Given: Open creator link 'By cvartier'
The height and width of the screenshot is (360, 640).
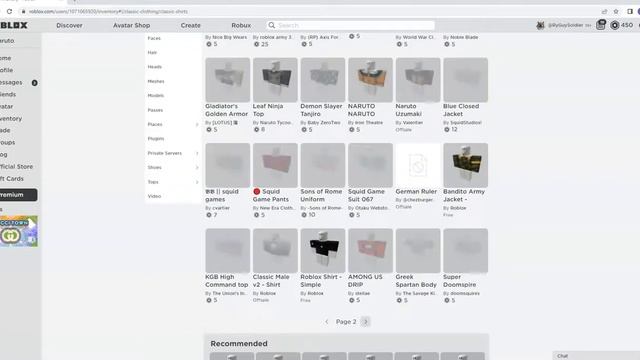Looking at the screenshot, I should 218,208.
